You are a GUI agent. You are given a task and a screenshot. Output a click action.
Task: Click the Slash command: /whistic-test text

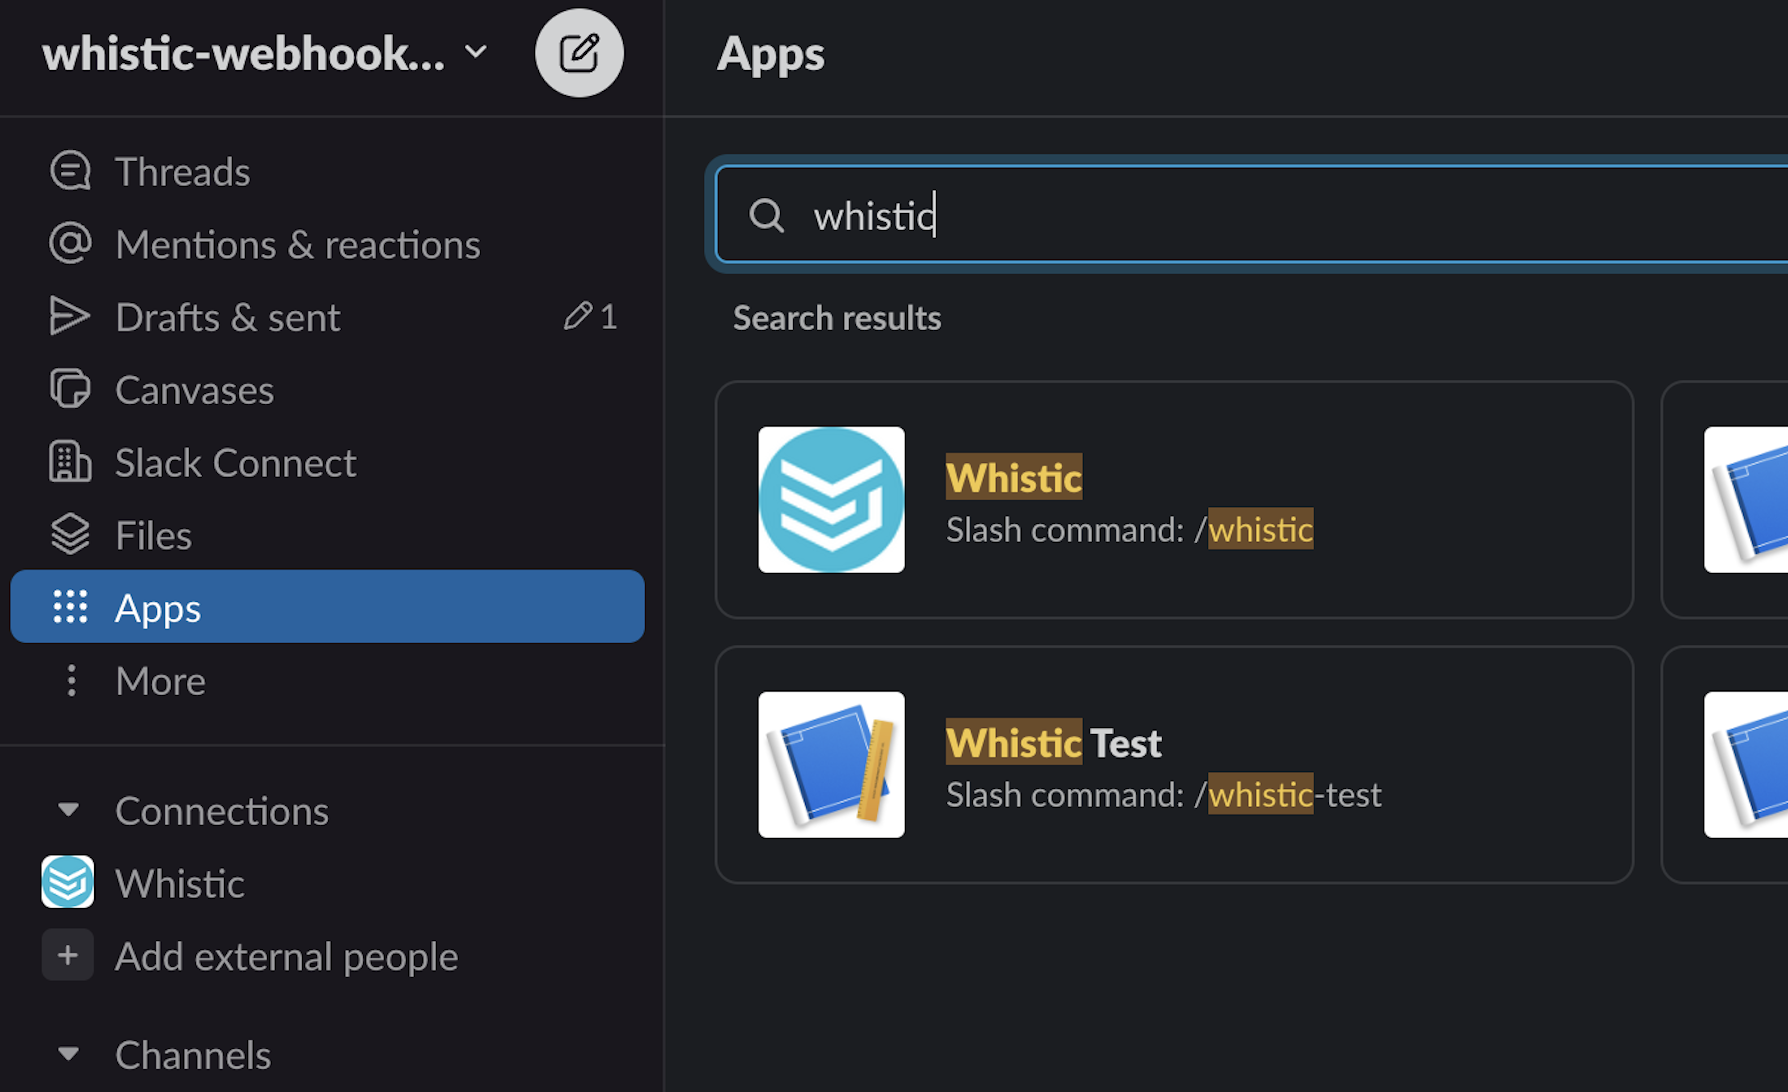pos(1164,794)
